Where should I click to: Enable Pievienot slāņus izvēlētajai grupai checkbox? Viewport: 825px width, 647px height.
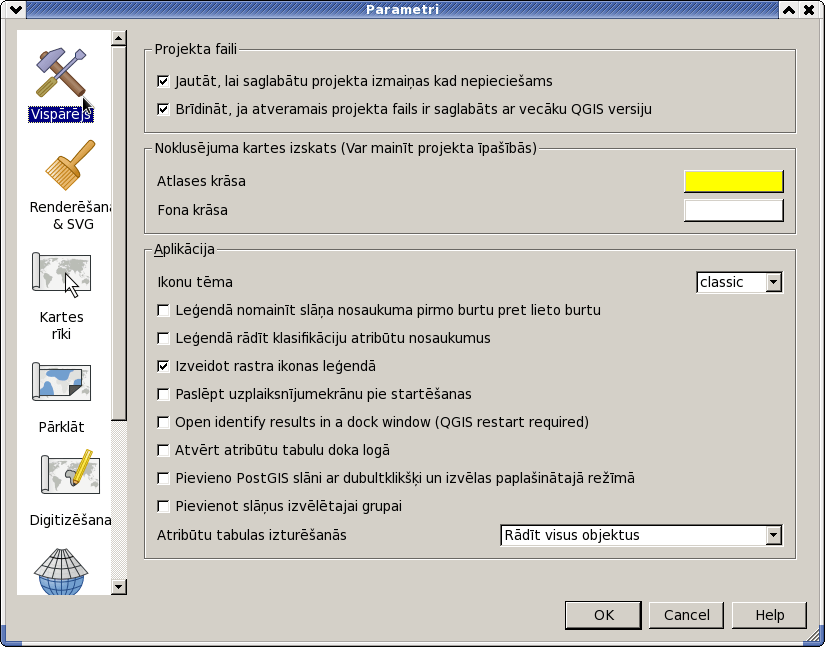coord(163,506)
